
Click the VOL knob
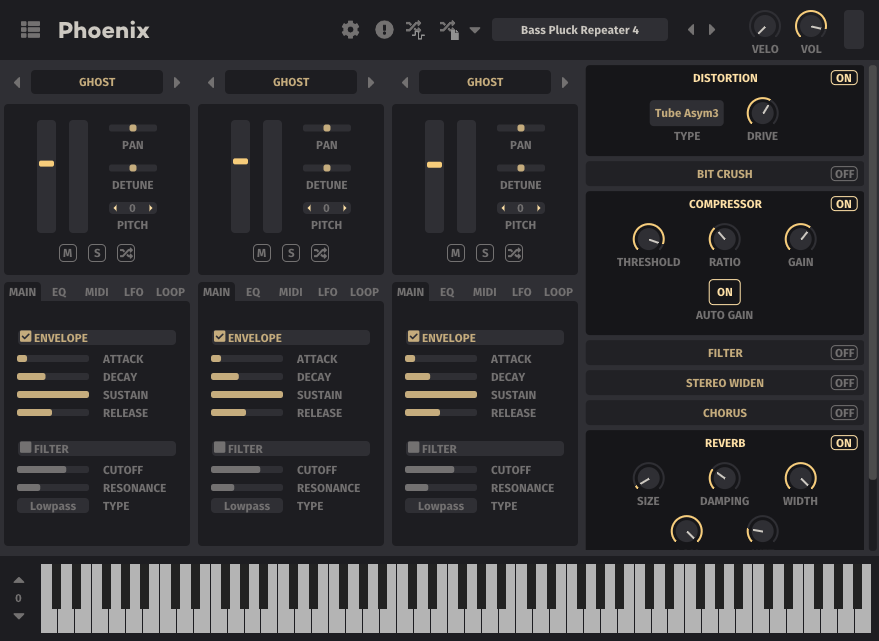811,26
